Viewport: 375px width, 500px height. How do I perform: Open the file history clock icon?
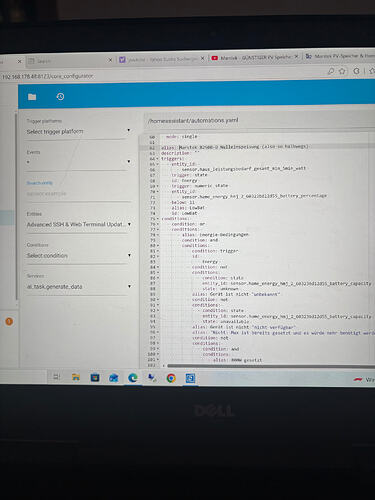coord(60,97)
